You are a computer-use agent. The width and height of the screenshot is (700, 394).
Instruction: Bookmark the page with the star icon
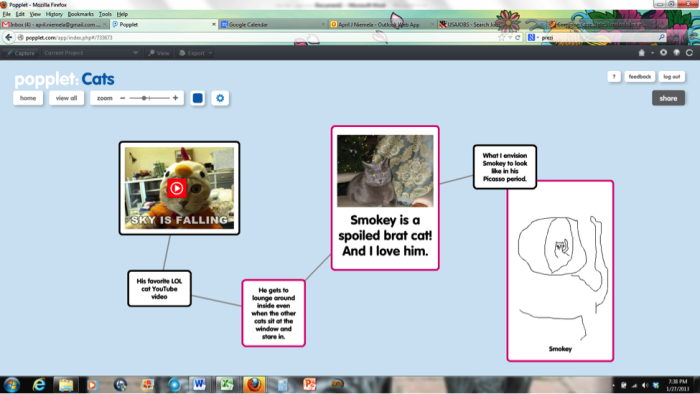(x=502, y=38)
